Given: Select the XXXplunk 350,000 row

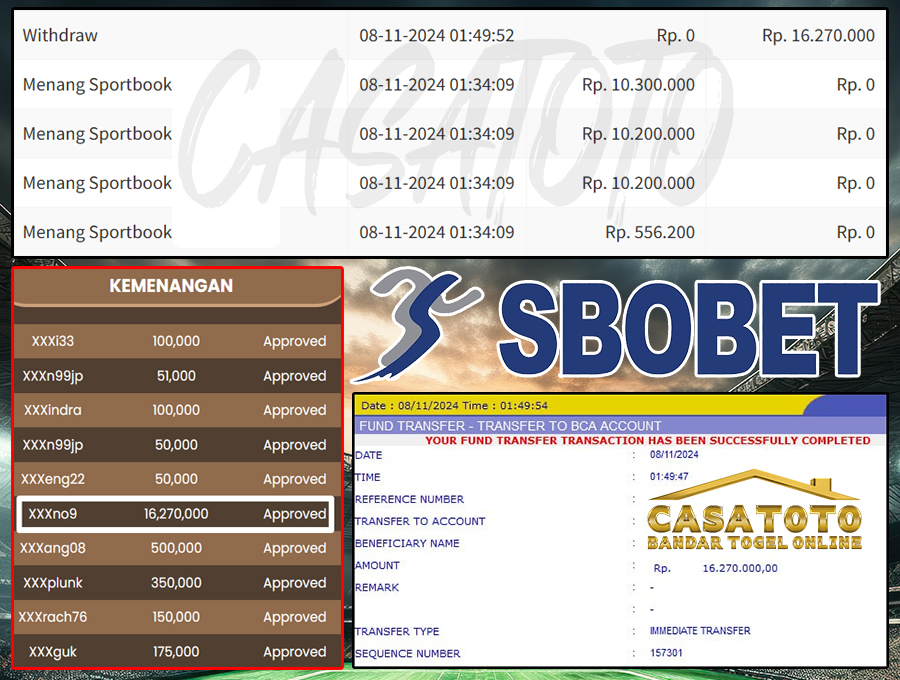Looking at the screenshot, I should click(176, 583).
